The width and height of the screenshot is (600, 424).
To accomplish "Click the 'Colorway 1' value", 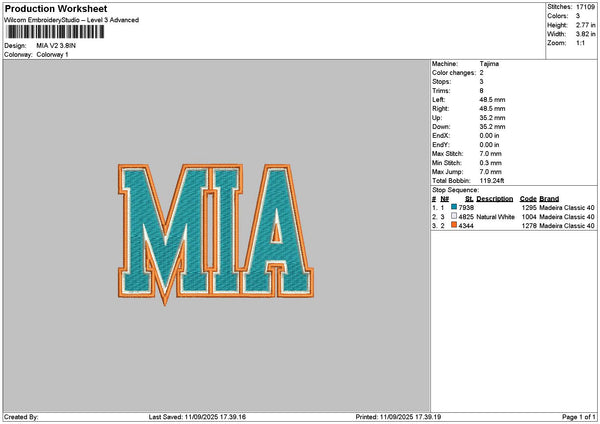I will [52, 55].
